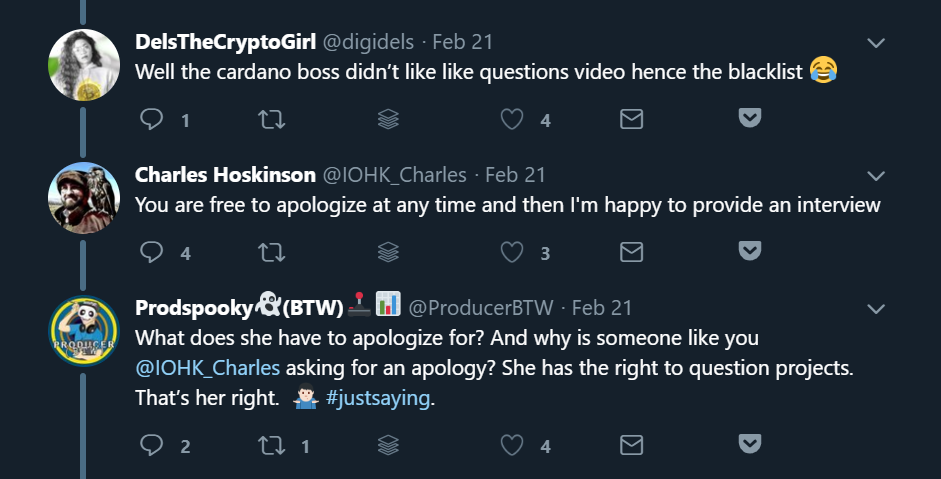The image size is (941, 479).
Task: View DelsTheCryptoGirl's profile avatar
Action: (84, 64)
